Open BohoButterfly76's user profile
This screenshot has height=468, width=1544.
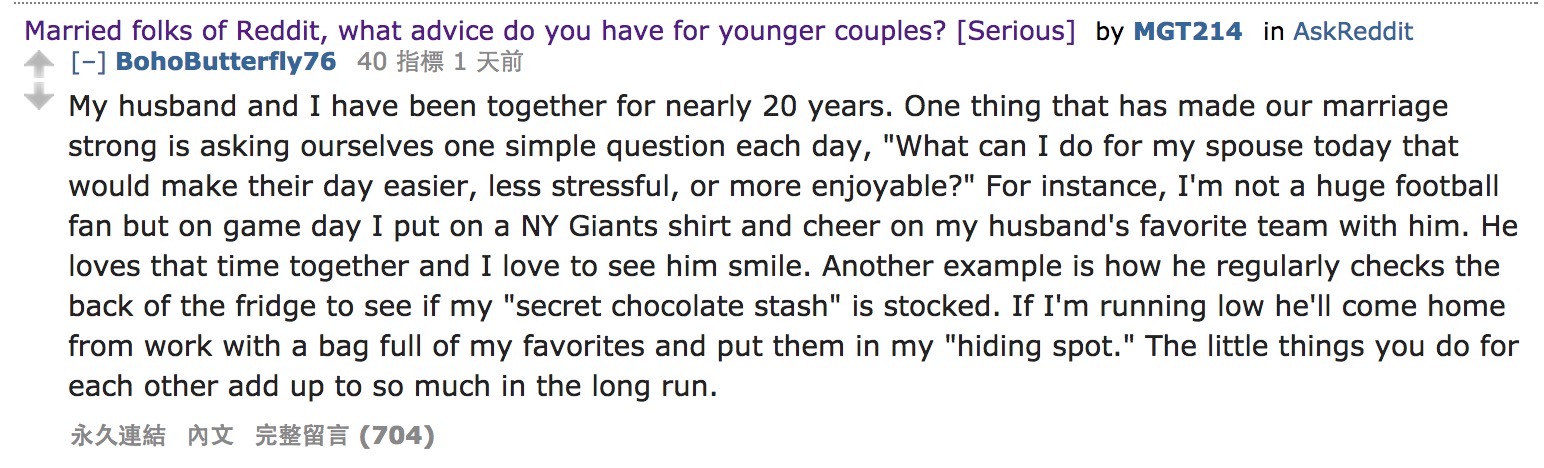[x=226, y=62]
